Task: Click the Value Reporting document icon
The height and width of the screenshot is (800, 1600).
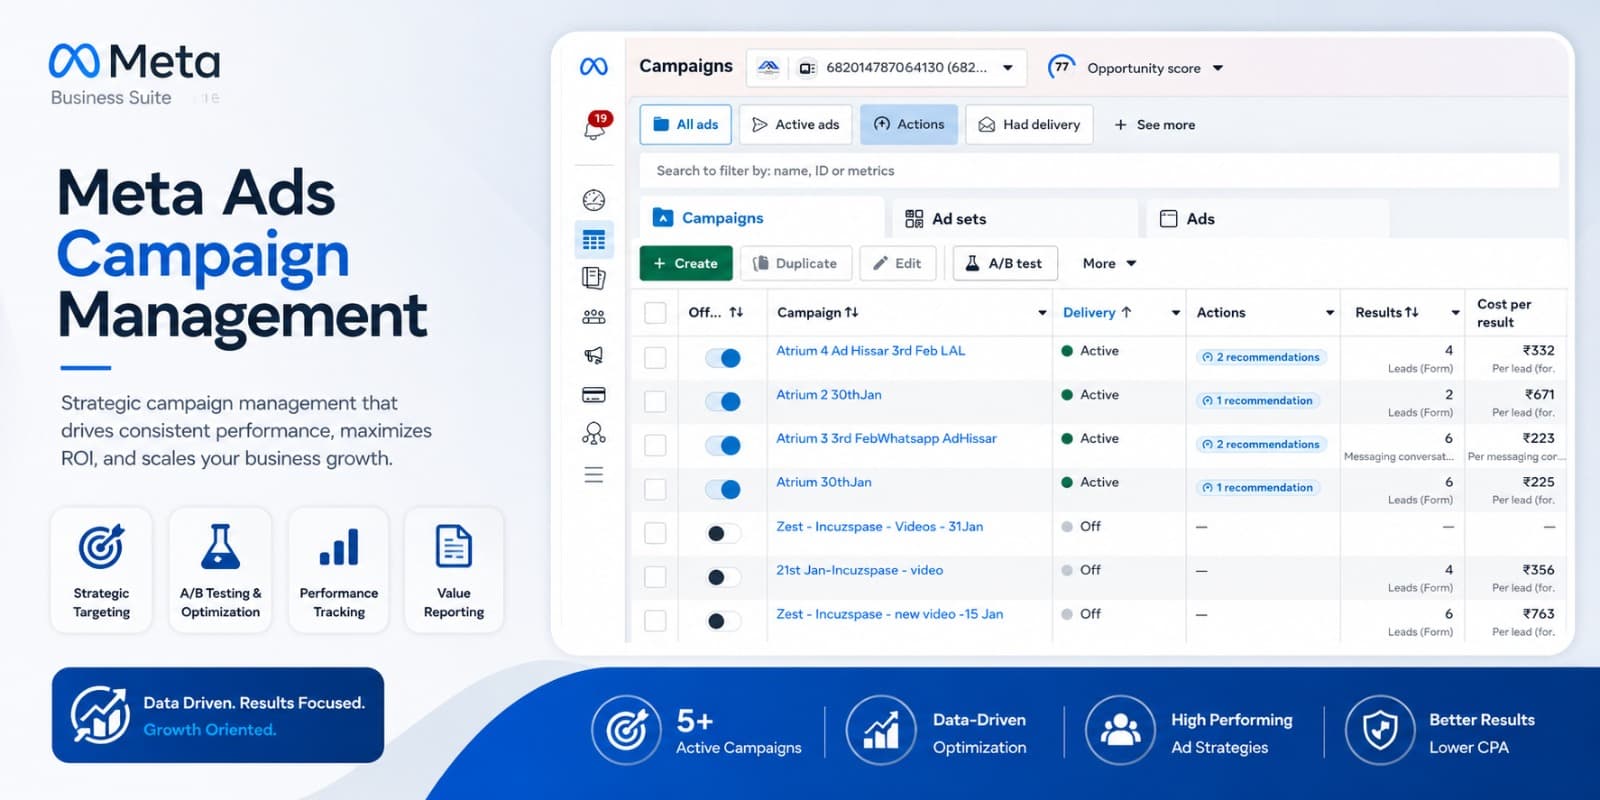Action: coord(454,546)
